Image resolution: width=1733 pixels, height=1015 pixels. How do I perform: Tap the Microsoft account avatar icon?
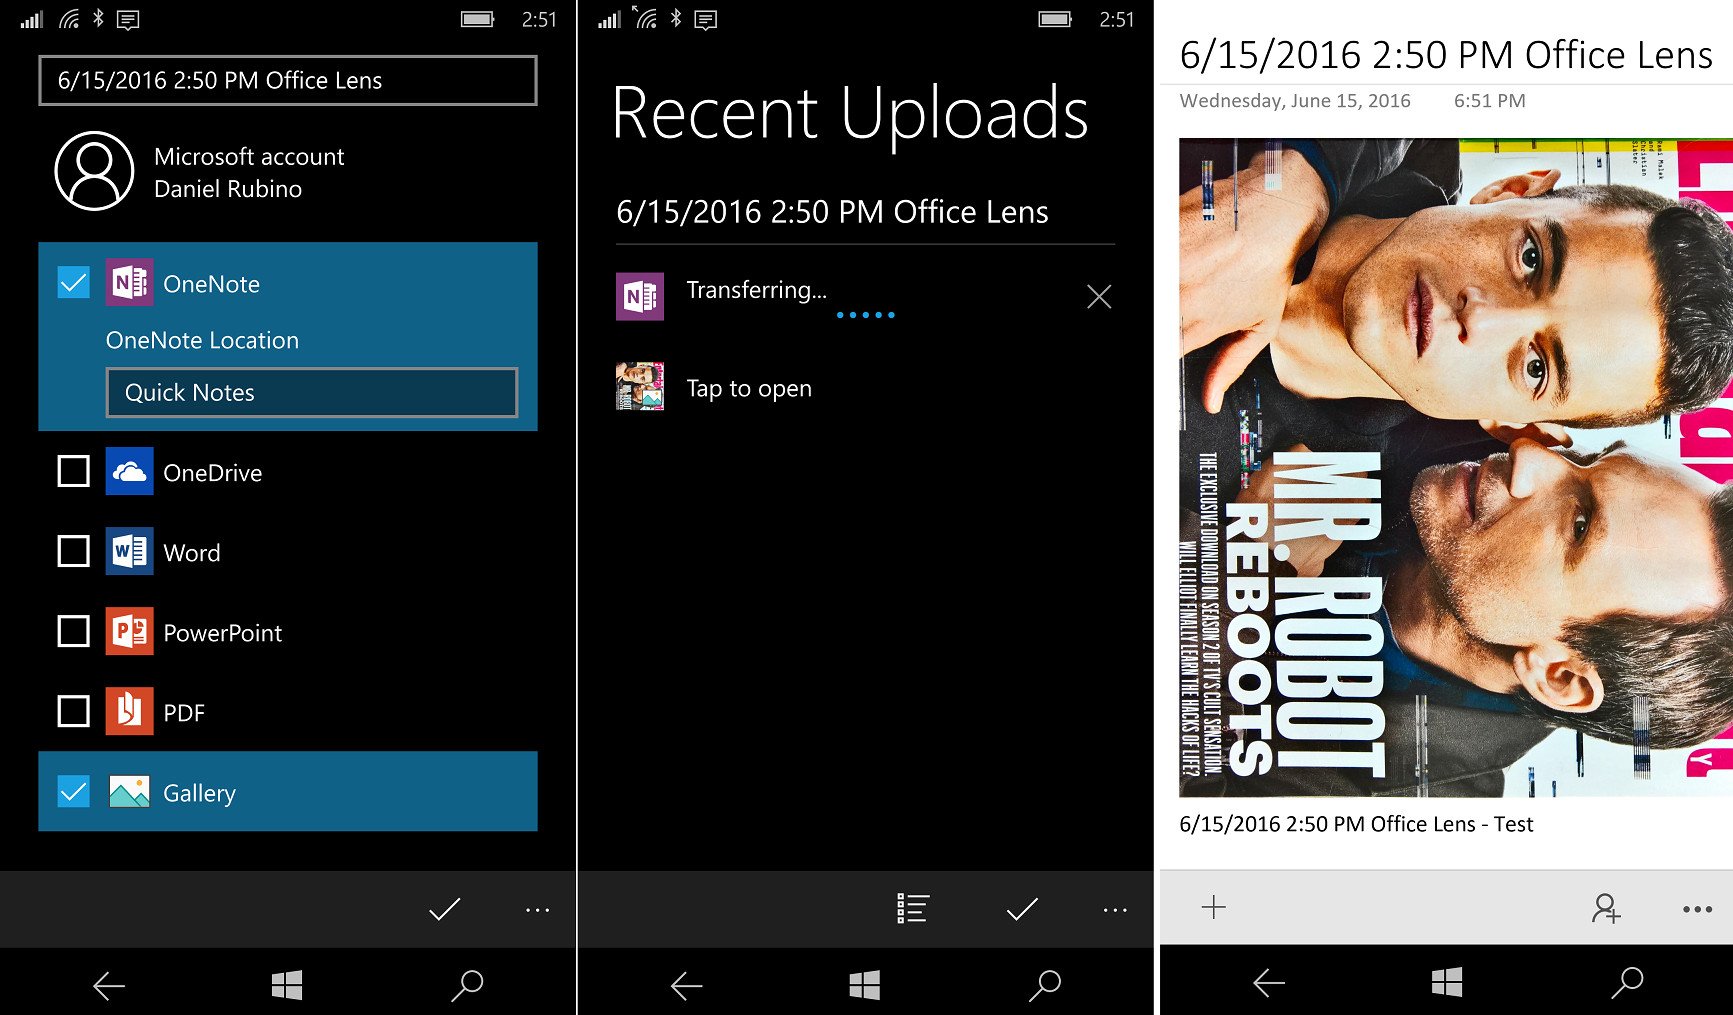pyautogui.click(x=94, y=171)
